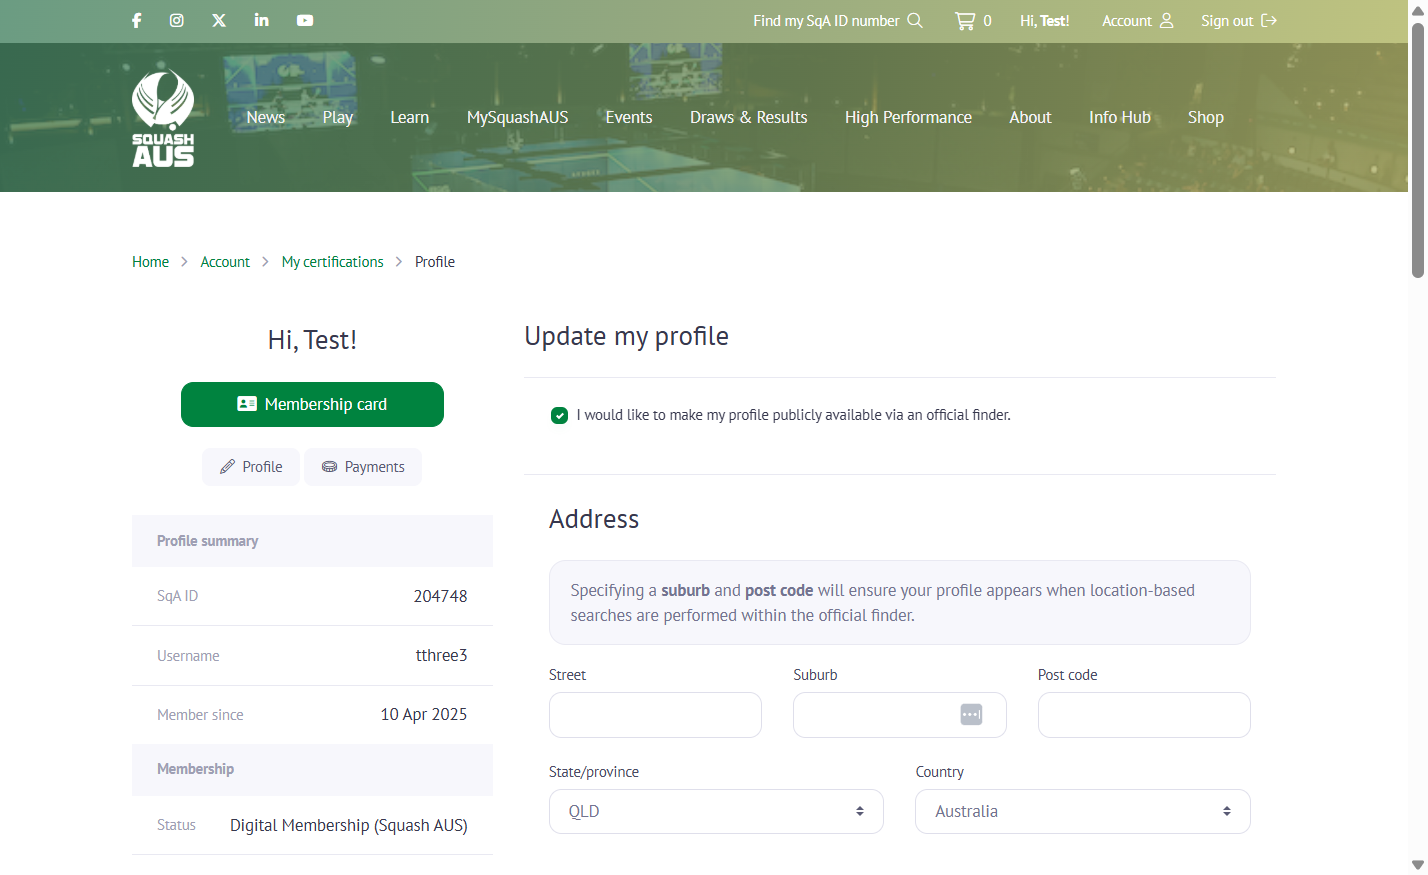This screenshot has height=875, width=1428.
Task: Click the username tthree3
Action: tap(442, 655)
